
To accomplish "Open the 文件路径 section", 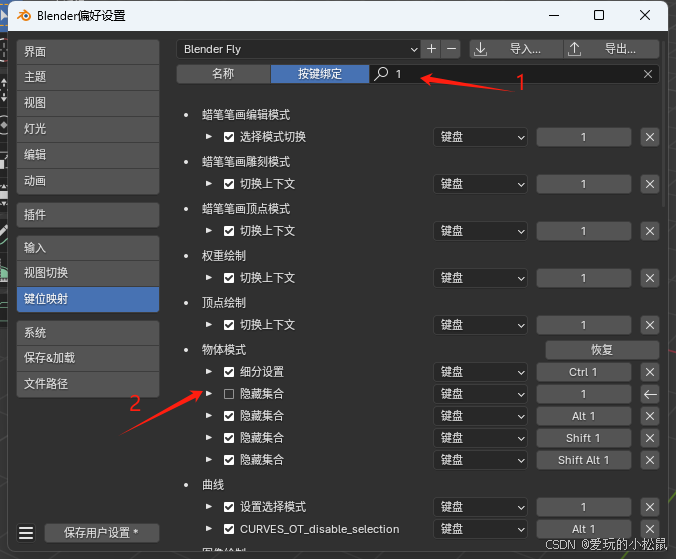I will pyautogui.click(x=88, y=384).
